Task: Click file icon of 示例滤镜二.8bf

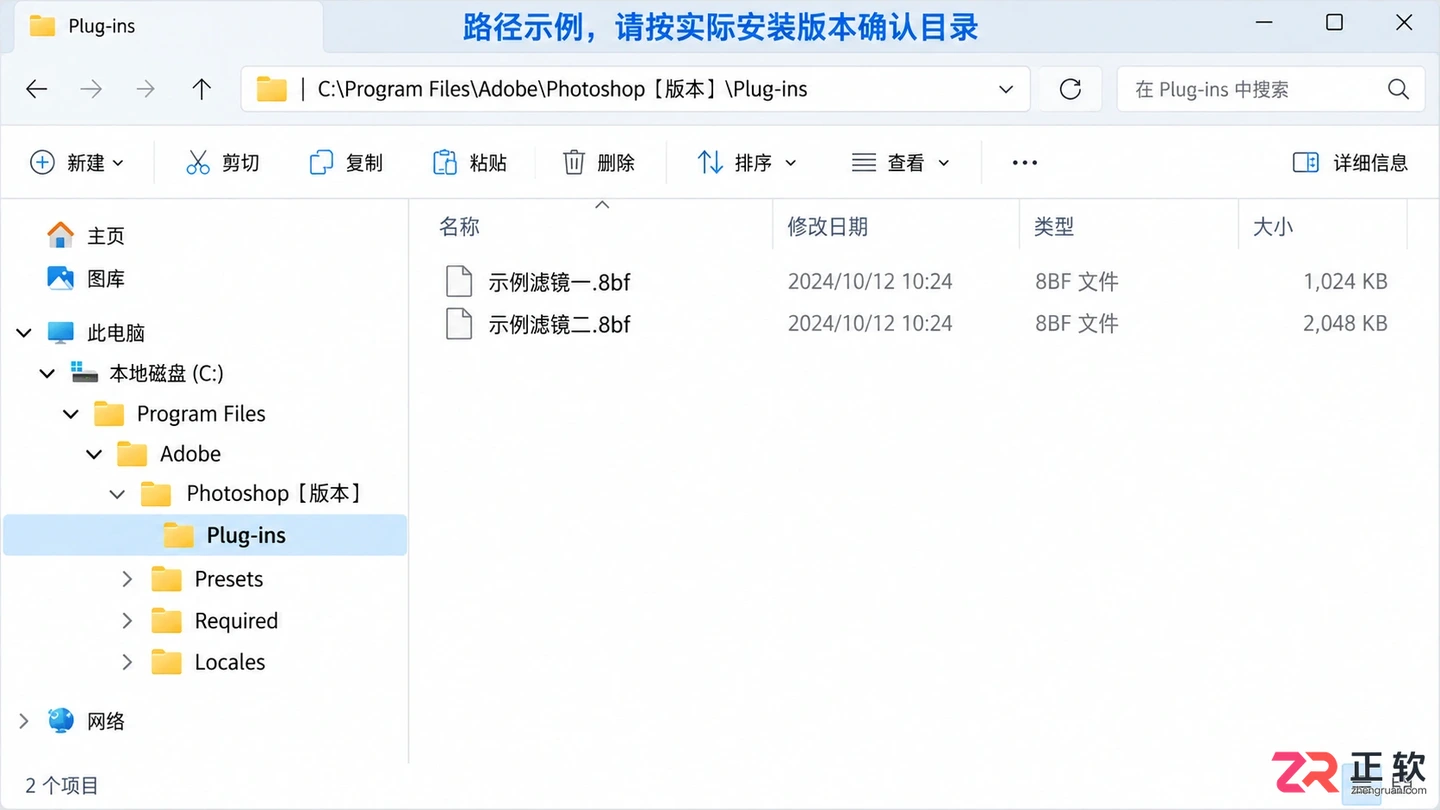Action: pyautogui.click(x=459, y=324)
